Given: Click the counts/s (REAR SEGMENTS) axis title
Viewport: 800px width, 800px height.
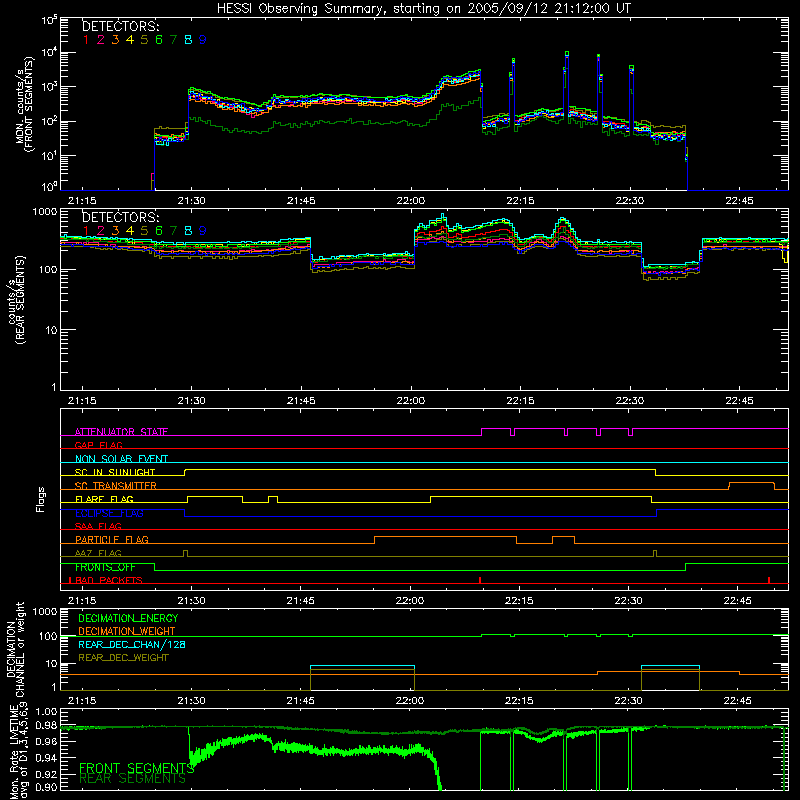Looking at the screenshot, I should (x=16, y=300).
